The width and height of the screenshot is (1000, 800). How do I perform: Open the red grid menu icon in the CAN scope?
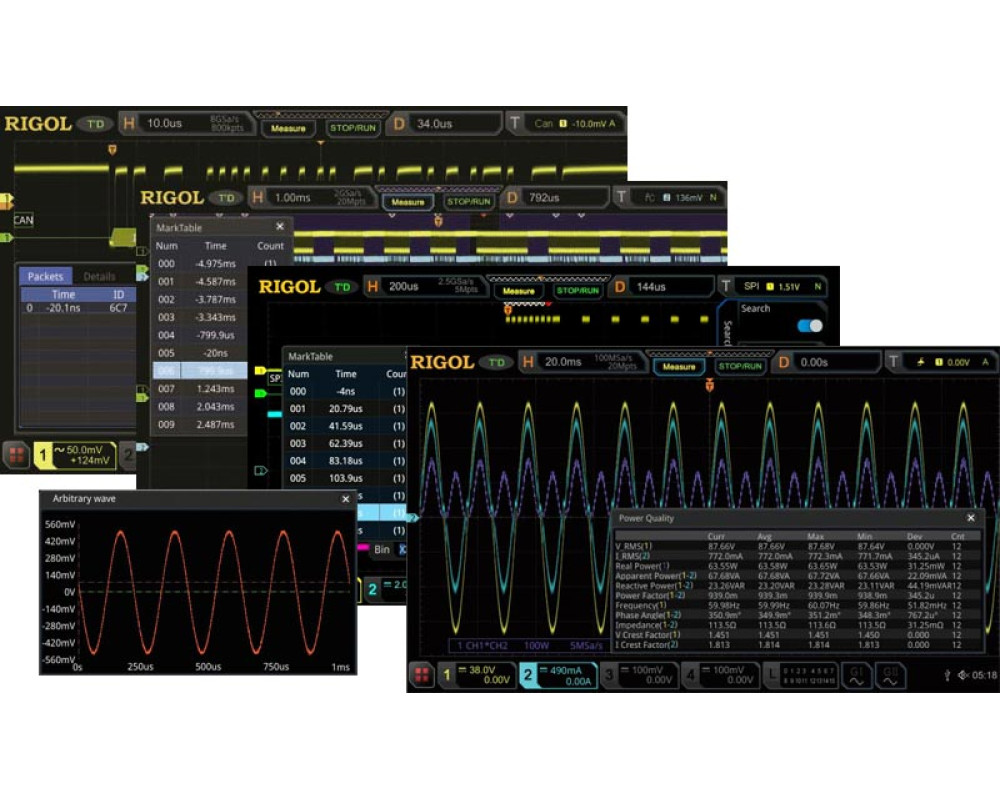point(17,457)
